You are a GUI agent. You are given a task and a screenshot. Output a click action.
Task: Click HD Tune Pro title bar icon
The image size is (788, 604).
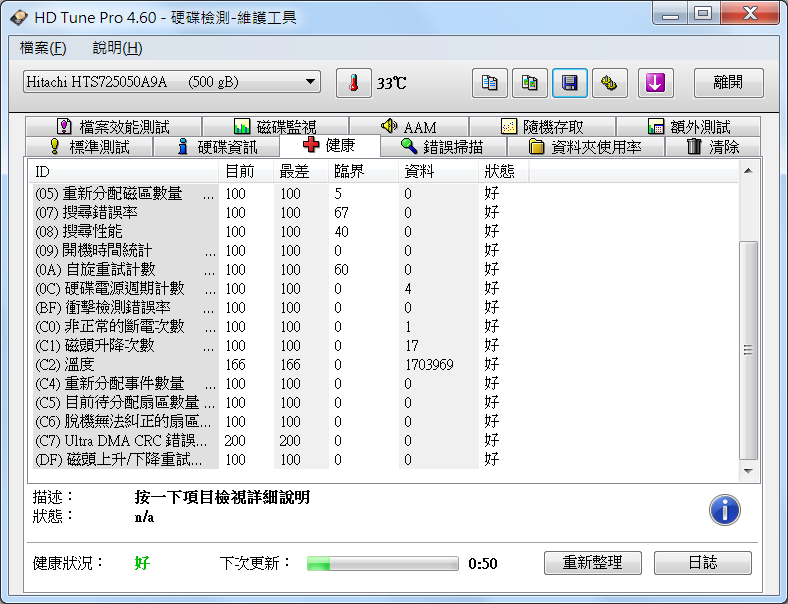click(x=19, y=18)
